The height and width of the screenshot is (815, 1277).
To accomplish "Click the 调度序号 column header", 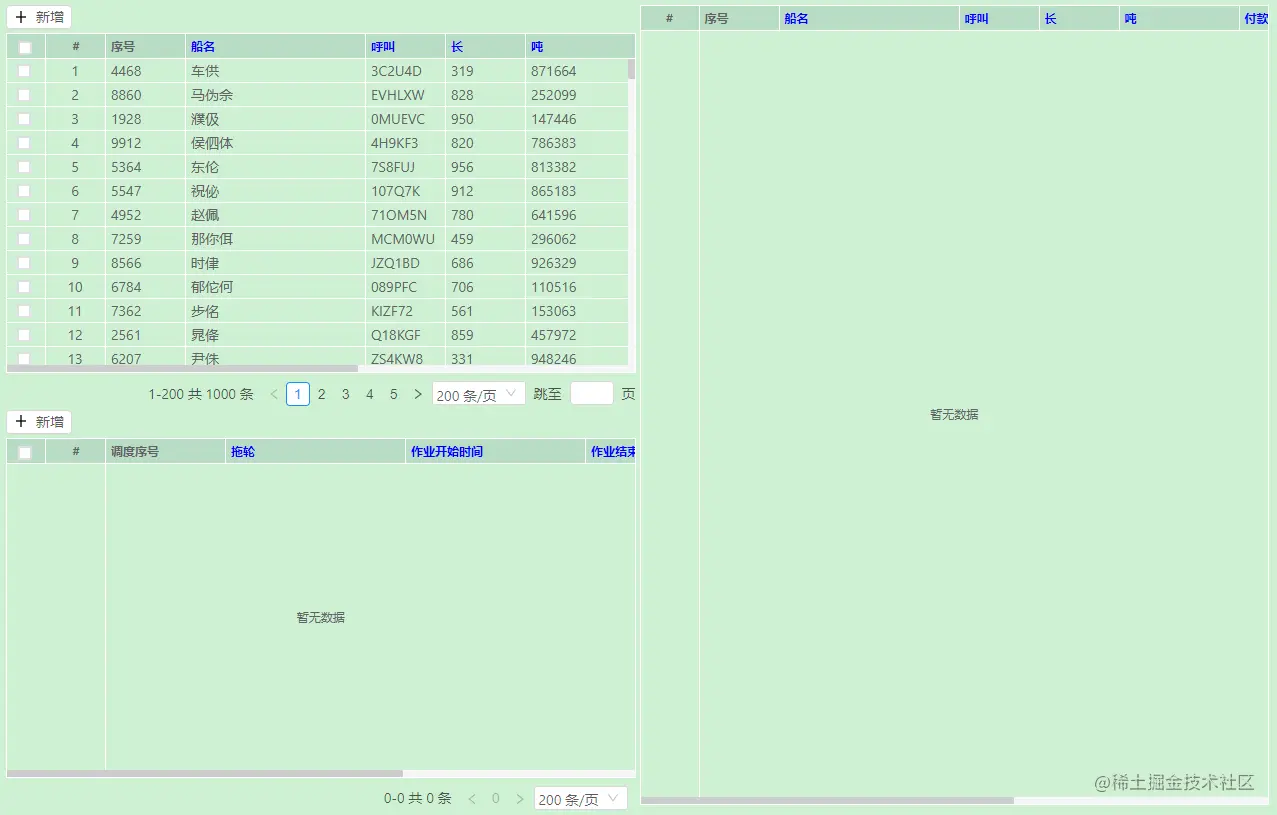I will point(166,452).
